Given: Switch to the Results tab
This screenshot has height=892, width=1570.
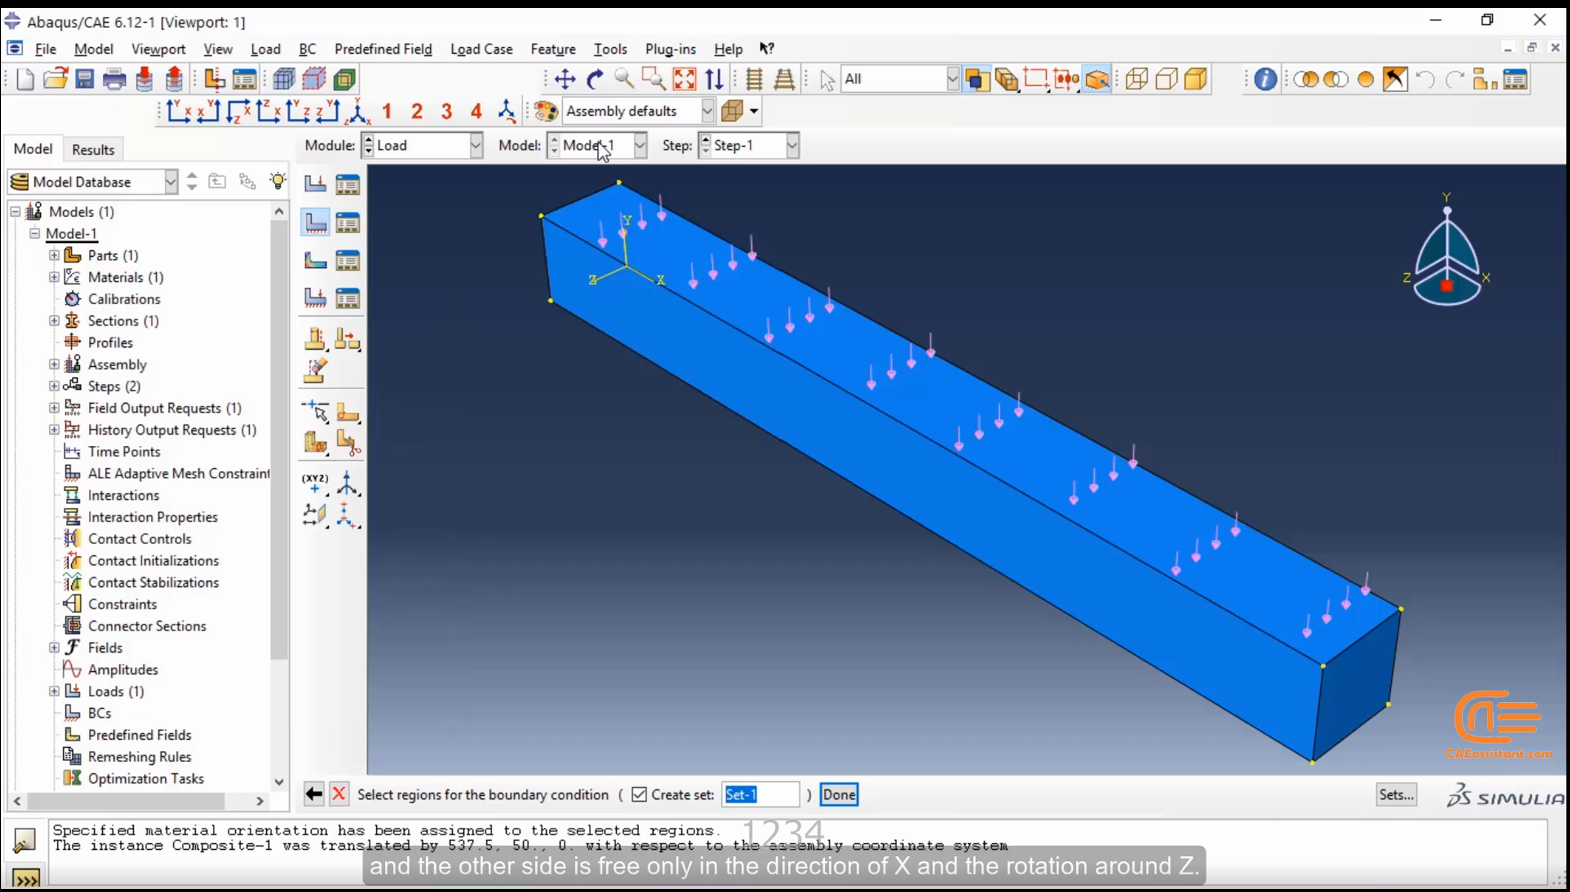Looking at the screenshot, I should 93,149.
